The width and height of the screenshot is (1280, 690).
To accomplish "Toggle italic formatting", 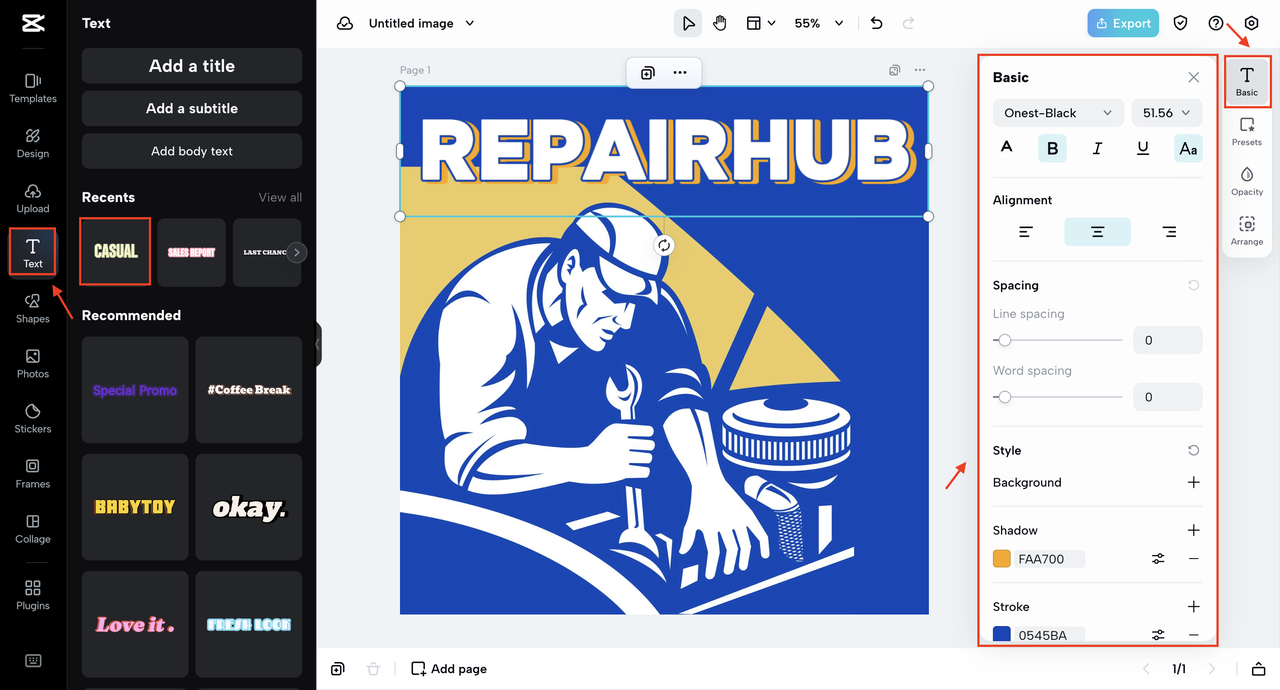I will (1097, 148).
